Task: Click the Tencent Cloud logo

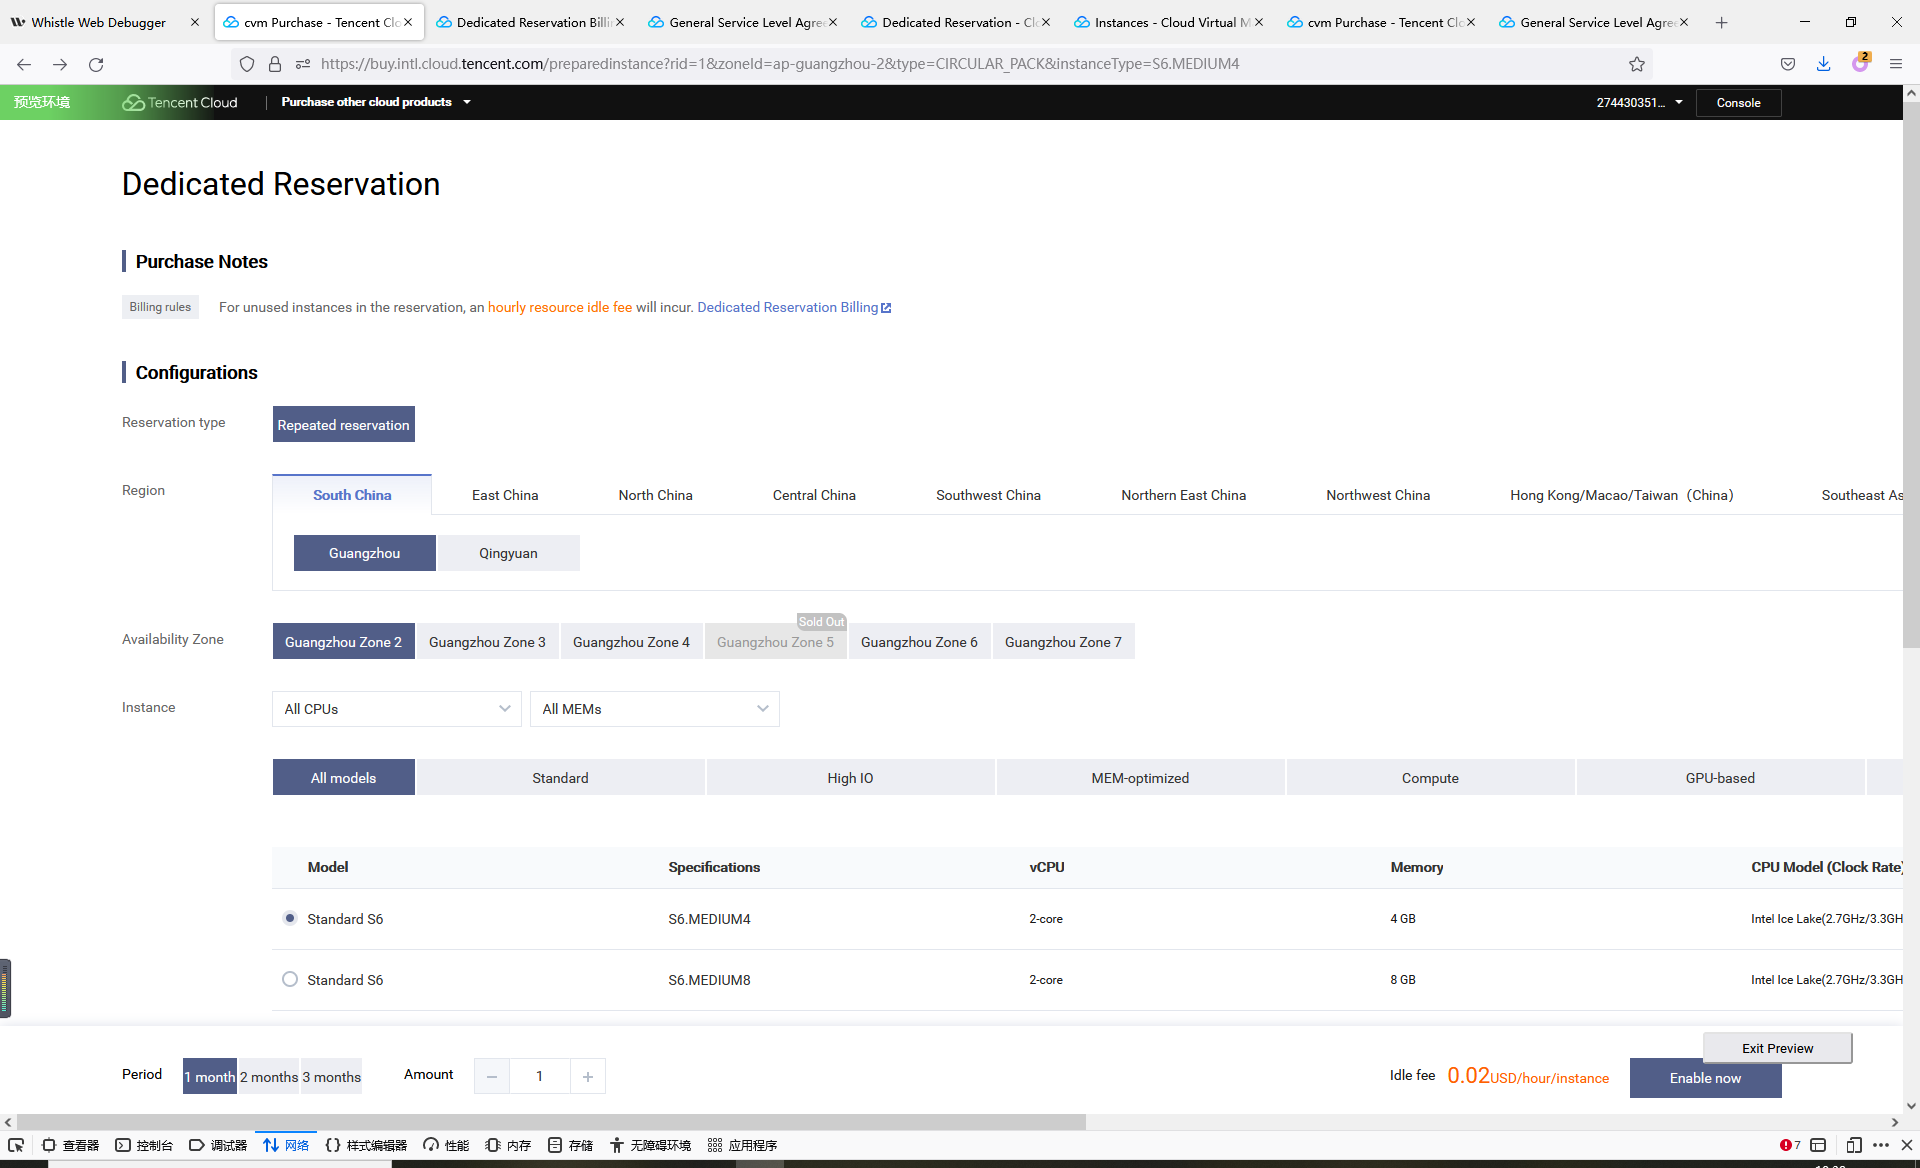Action: click(x=180, y=102)
